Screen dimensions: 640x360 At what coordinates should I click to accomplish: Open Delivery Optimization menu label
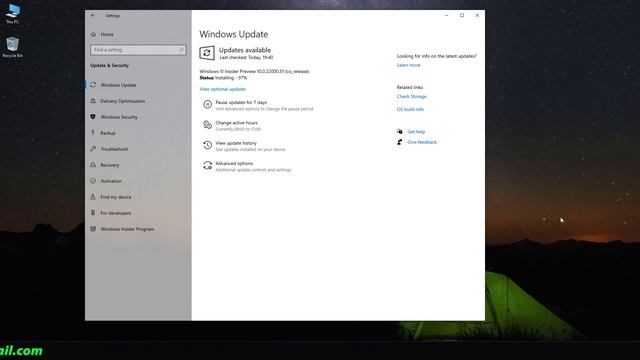122,101
